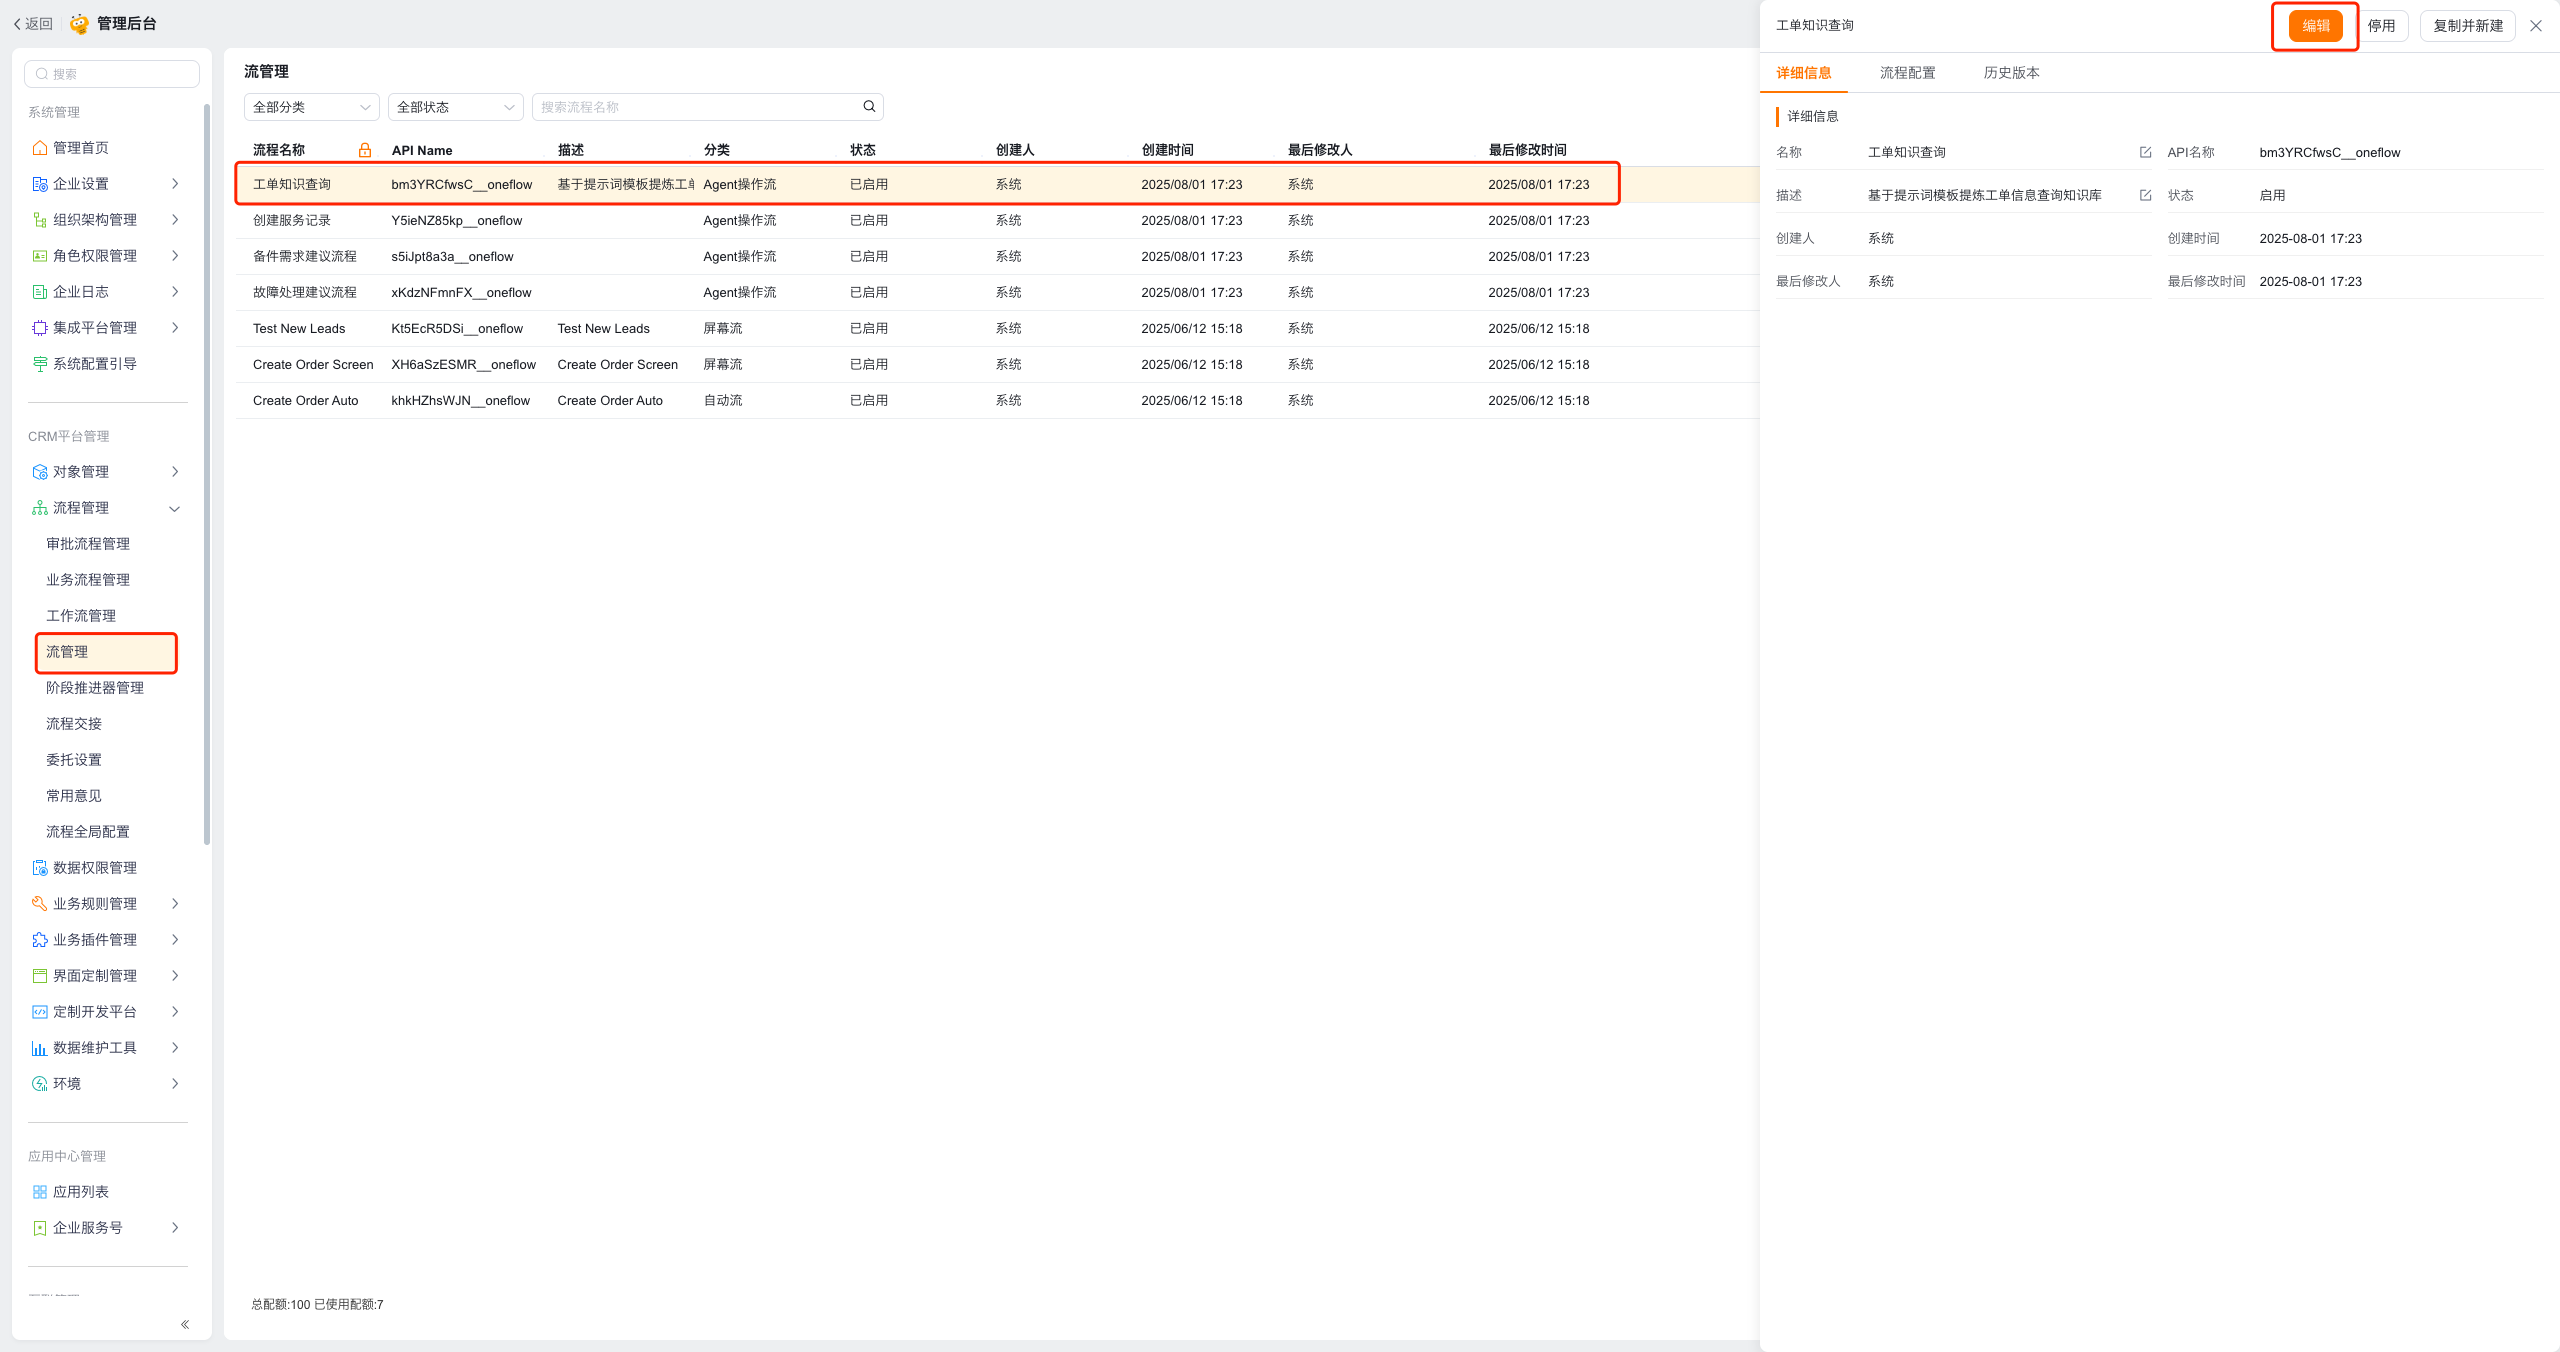This screenshot has width=2560, height=1352.
Task: Open the 全部分类 dropdown
Action: (x=311, y=107)
